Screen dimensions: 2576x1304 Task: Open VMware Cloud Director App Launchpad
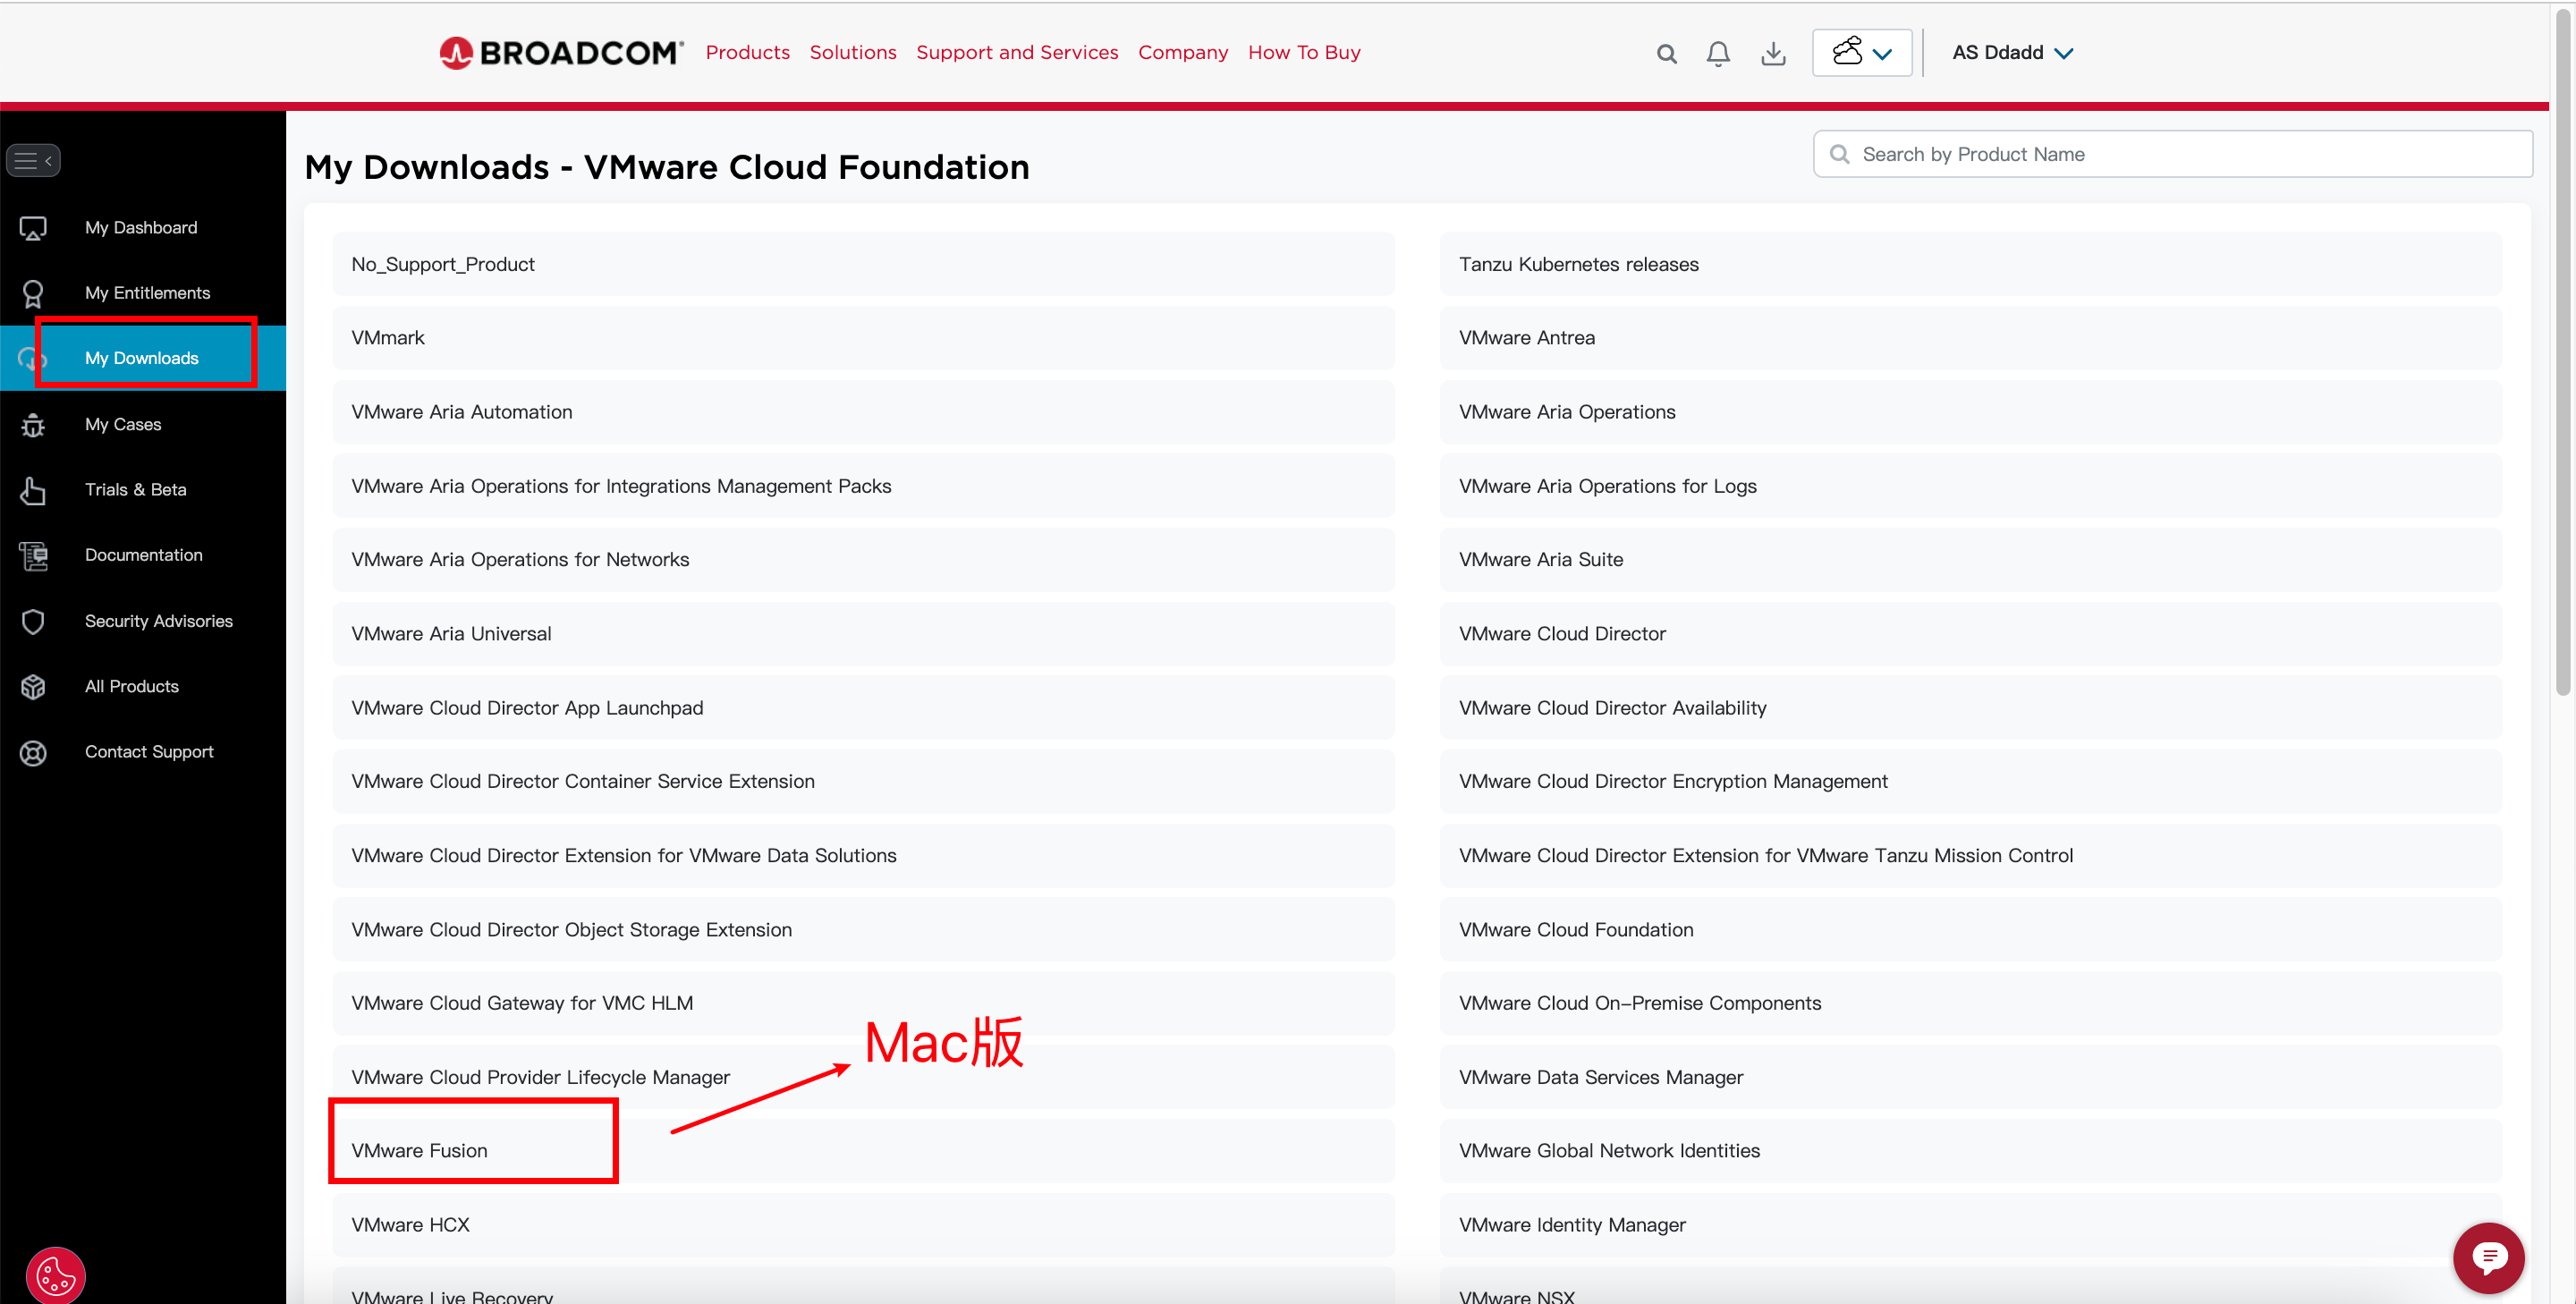tap(862, 707)
